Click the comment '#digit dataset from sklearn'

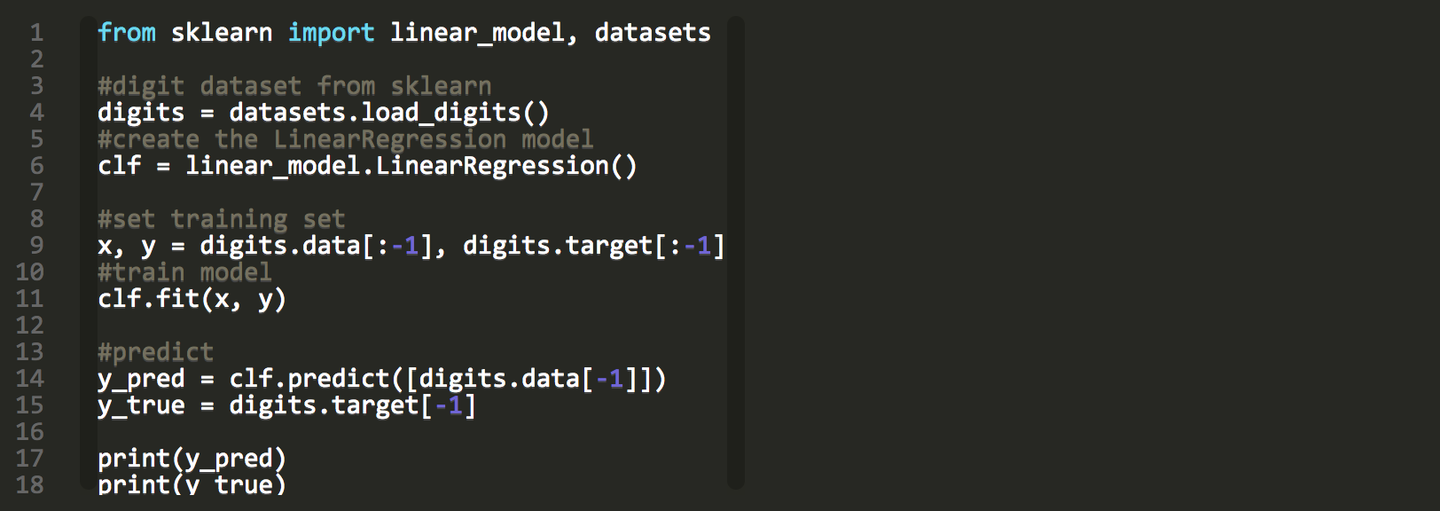[x=294, y=86]
